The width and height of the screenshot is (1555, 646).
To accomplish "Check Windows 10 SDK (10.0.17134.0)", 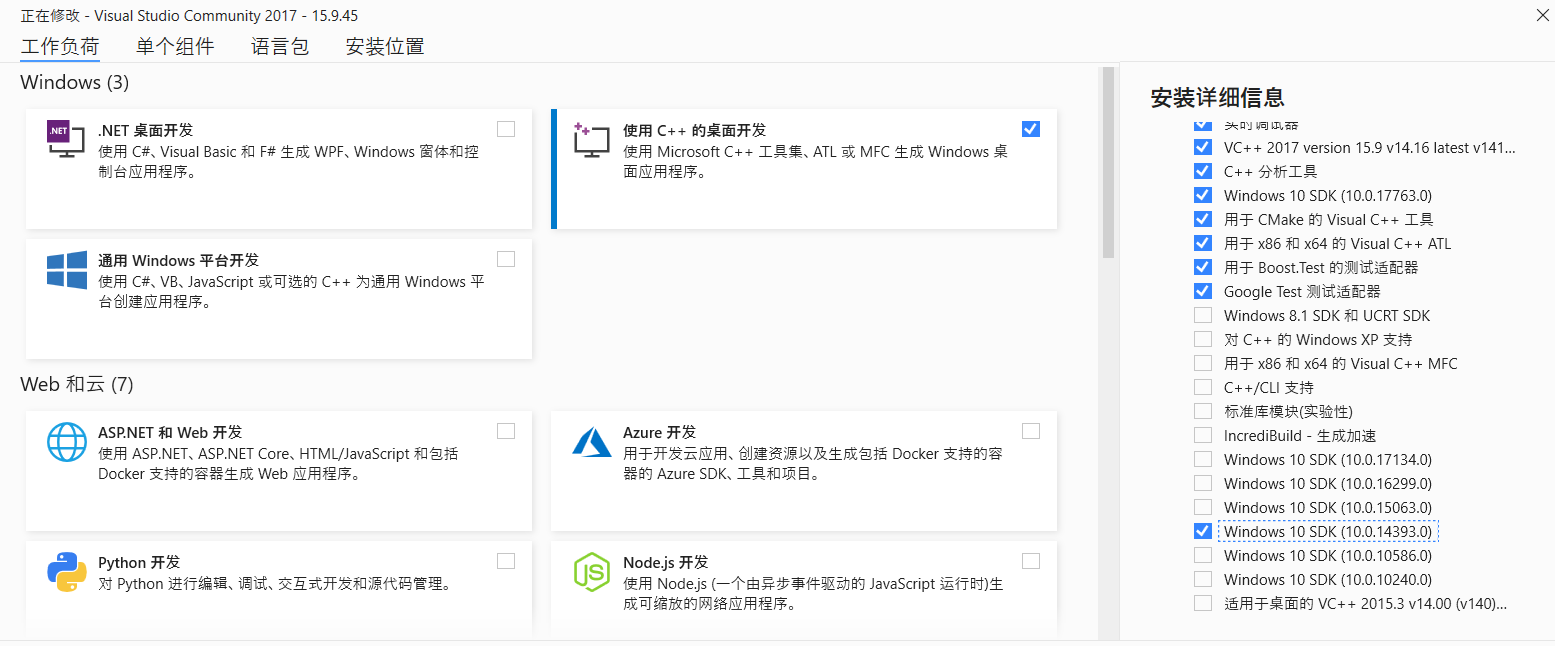I will tap(1203, 459).
